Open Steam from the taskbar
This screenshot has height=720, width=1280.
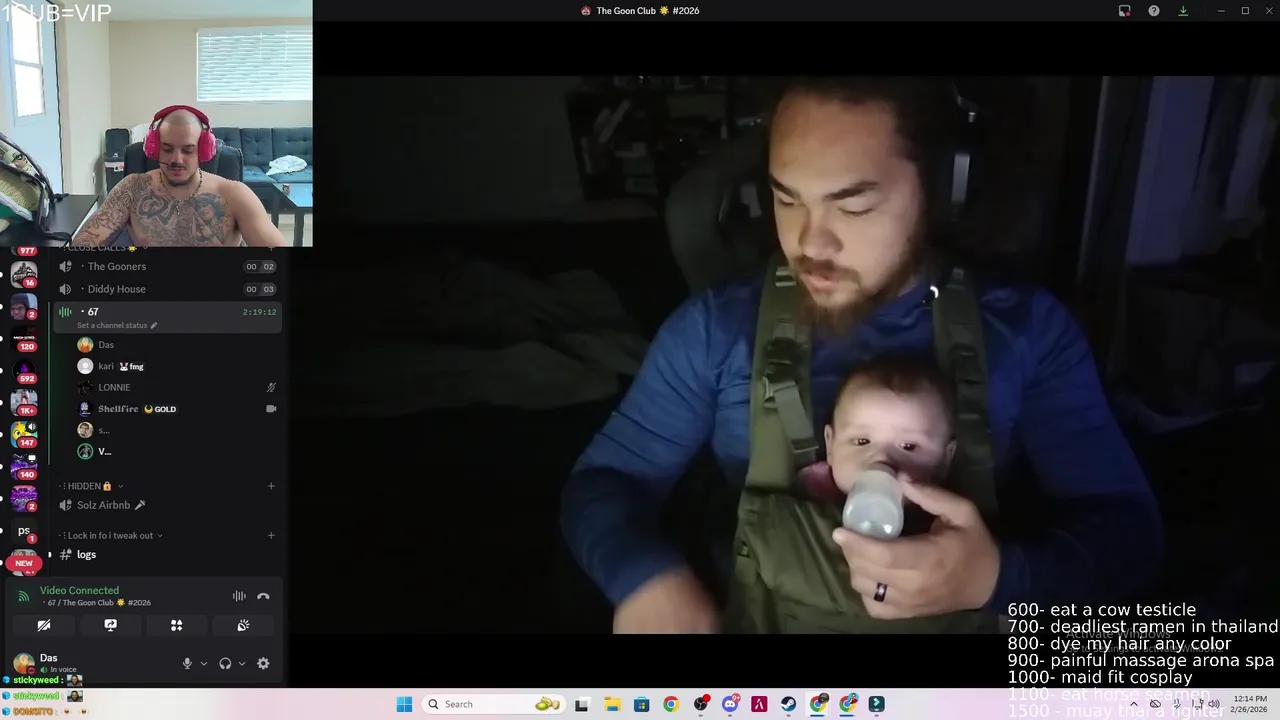(x=789, y=704)
